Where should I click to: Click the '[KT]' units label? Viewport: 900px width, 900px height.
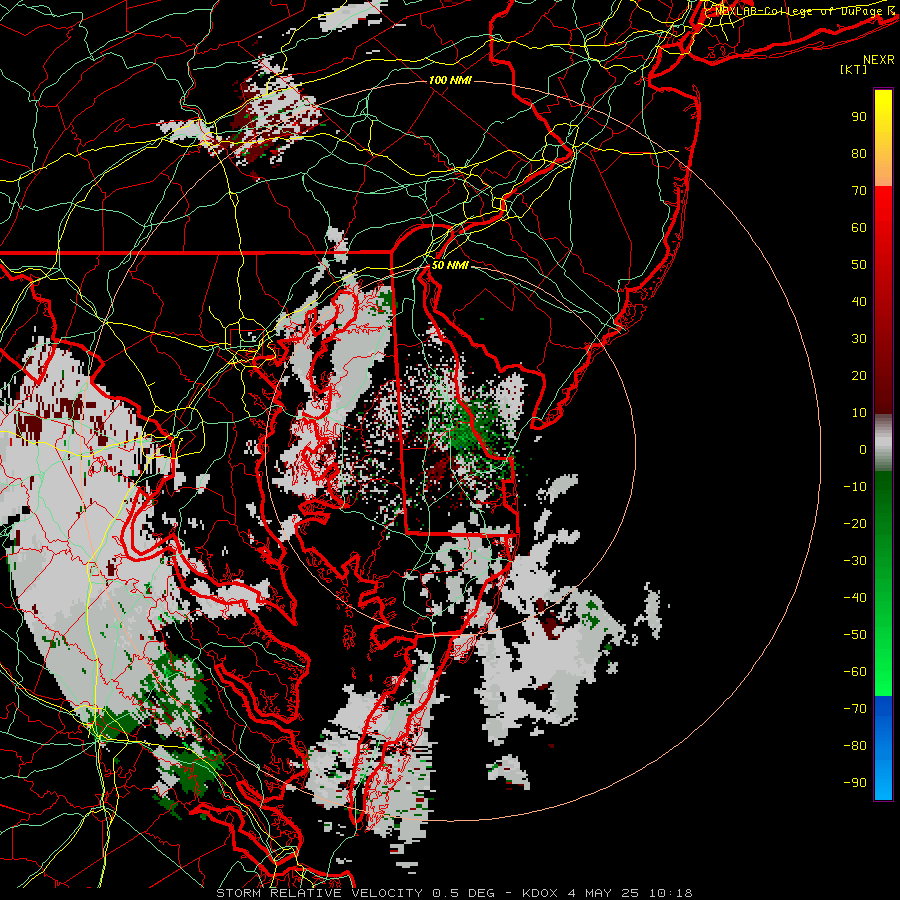[x=853, y=69]
